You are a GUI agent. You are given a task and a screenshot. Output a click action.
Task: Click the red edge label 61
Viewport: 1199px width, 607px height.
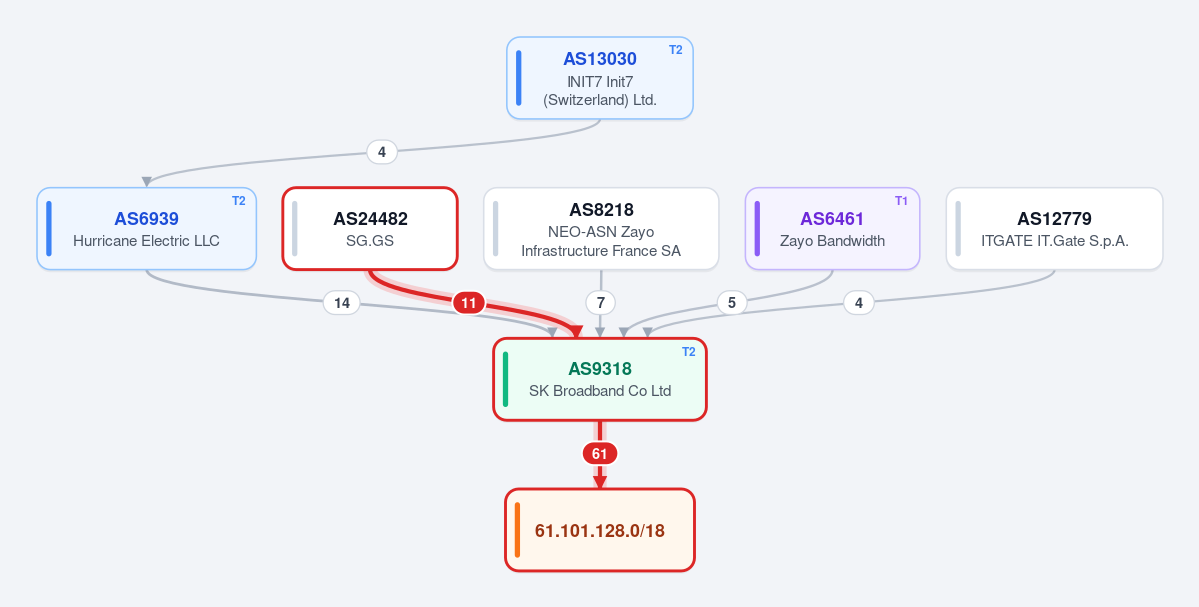(600, 454)
